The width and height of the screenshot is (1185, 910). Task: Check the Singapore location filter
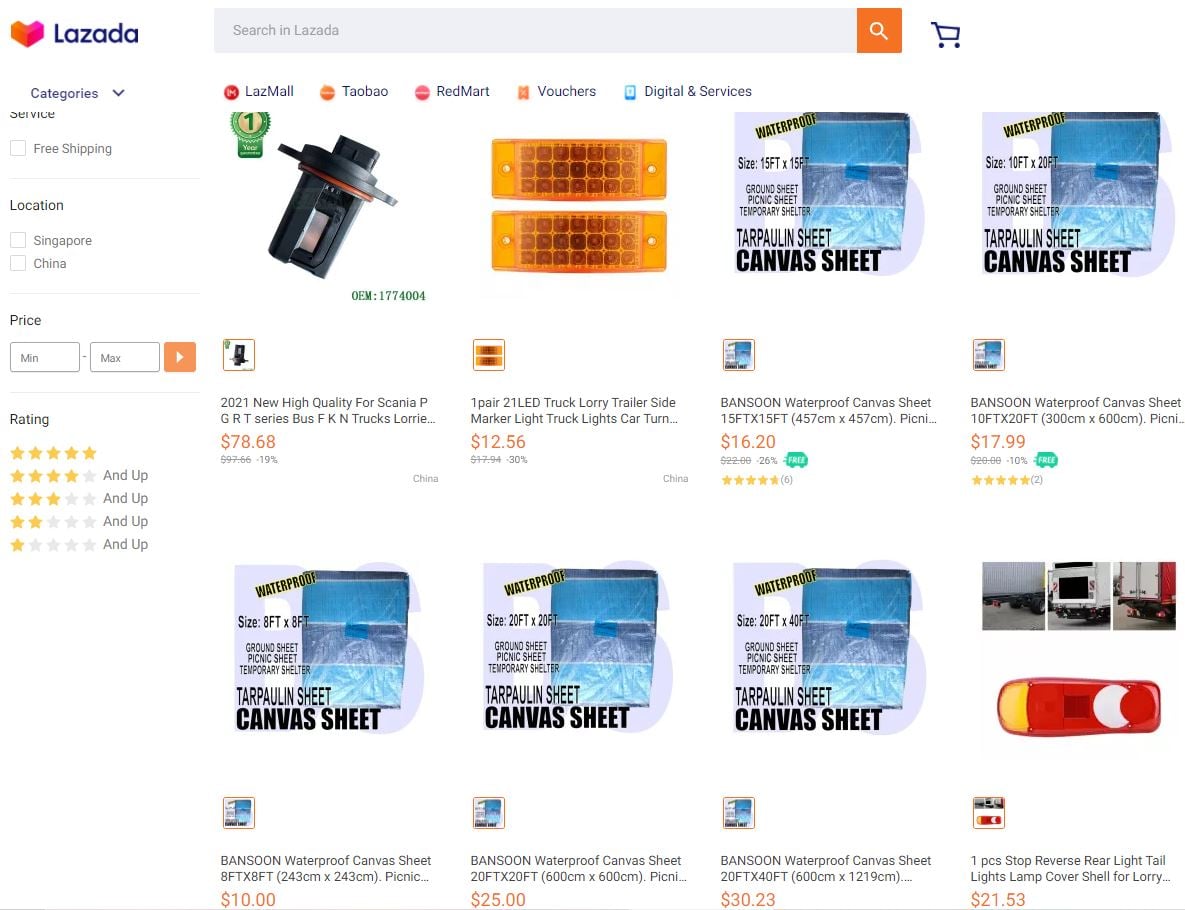coord(18,240)
